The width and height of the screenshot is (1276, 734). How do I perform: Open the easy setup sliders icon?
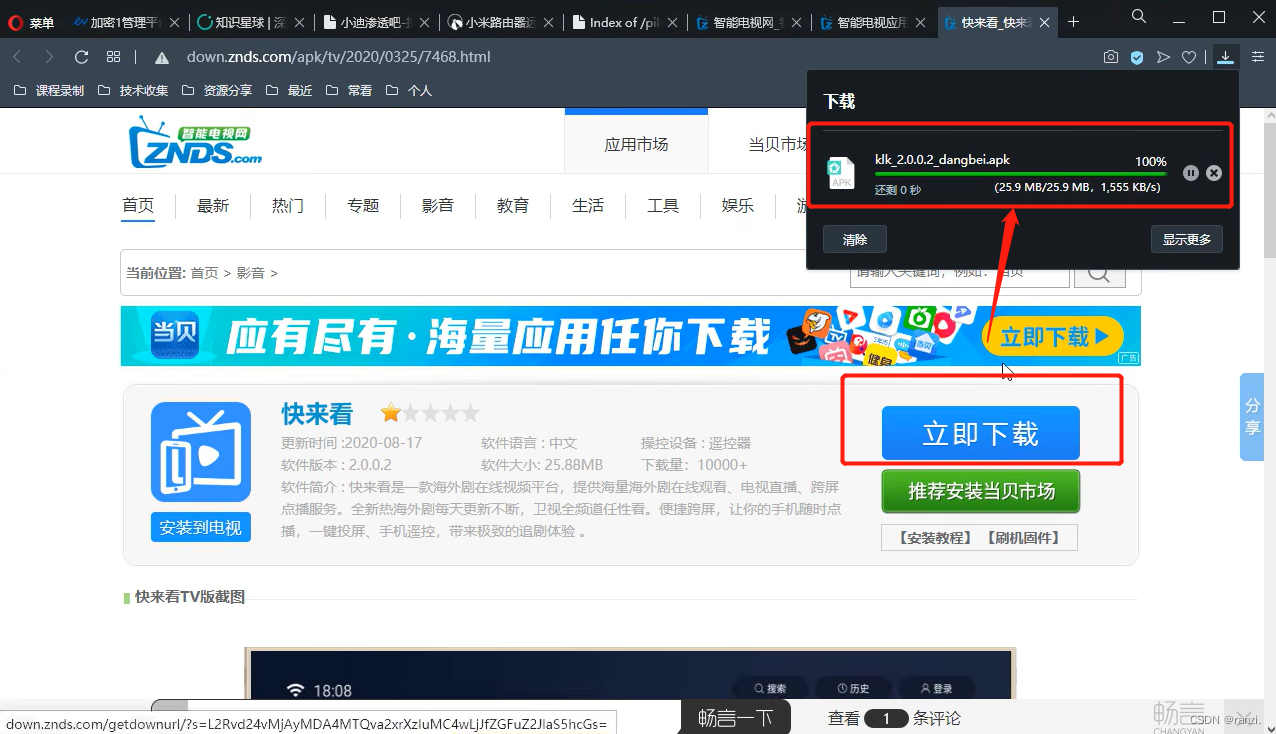point(1258,57)
